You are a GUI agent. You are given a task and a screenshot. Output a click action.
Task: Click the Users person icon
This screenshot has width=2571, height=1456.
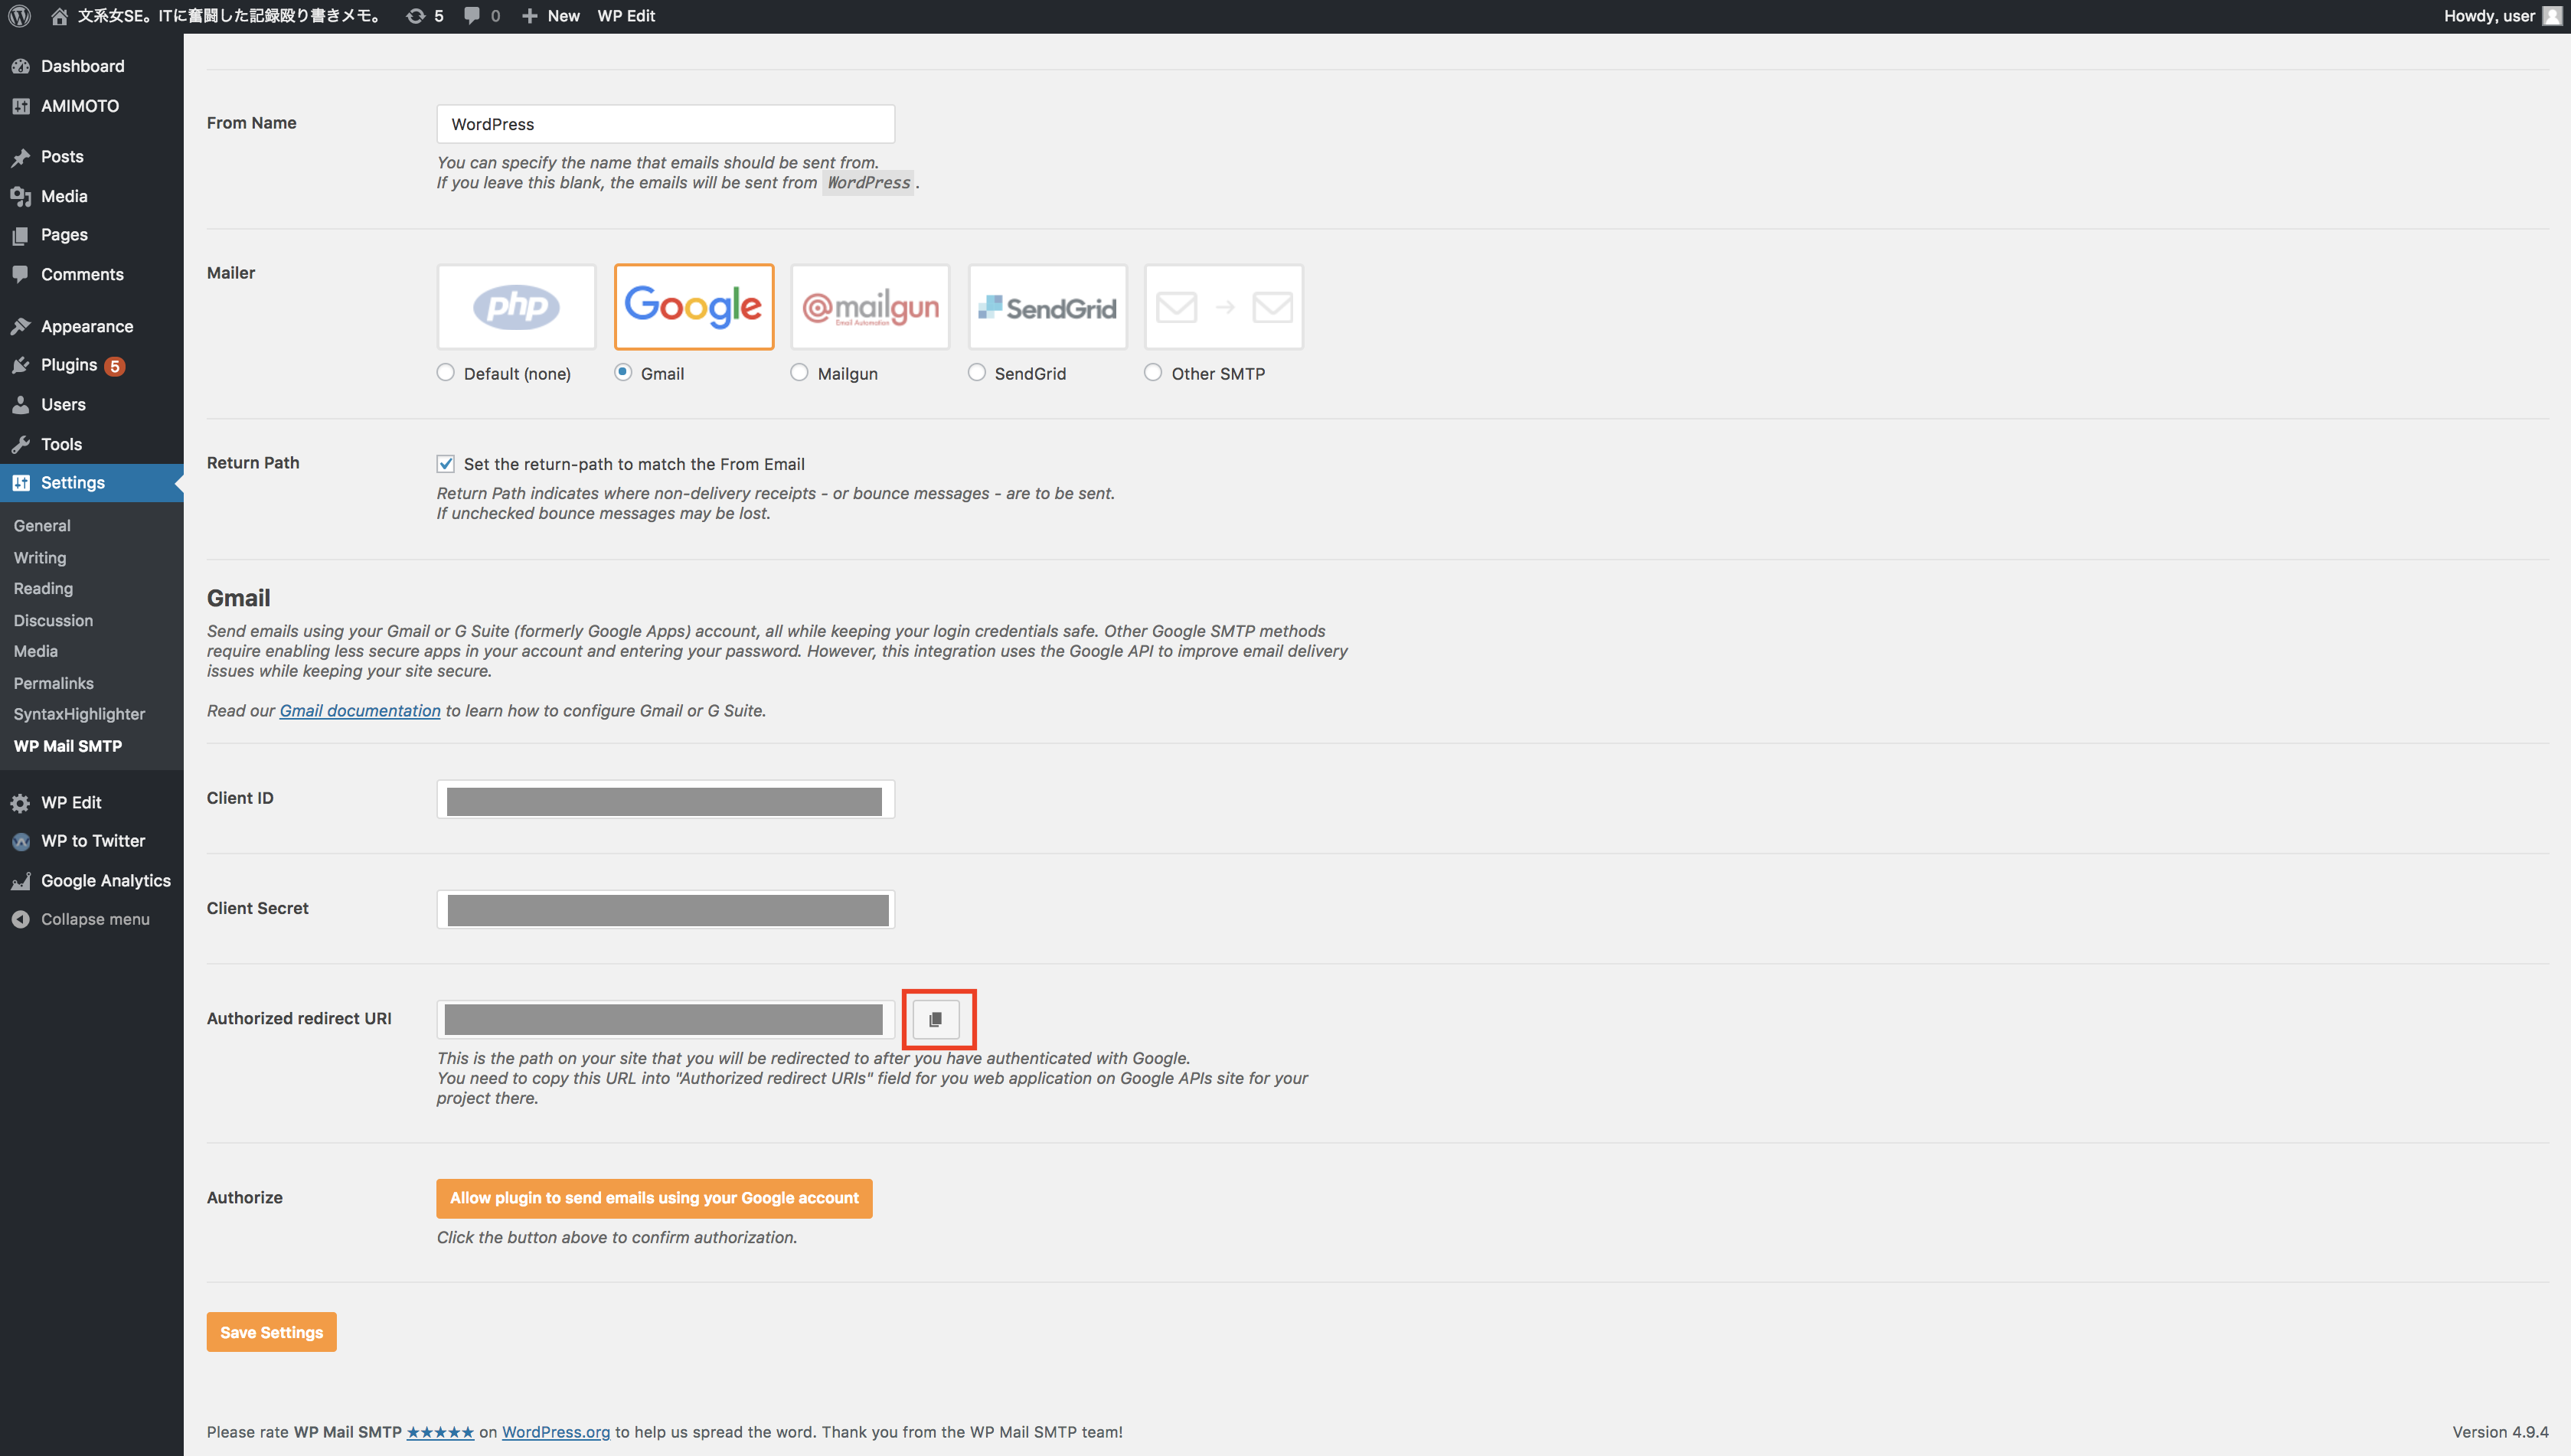click(20, 404)
